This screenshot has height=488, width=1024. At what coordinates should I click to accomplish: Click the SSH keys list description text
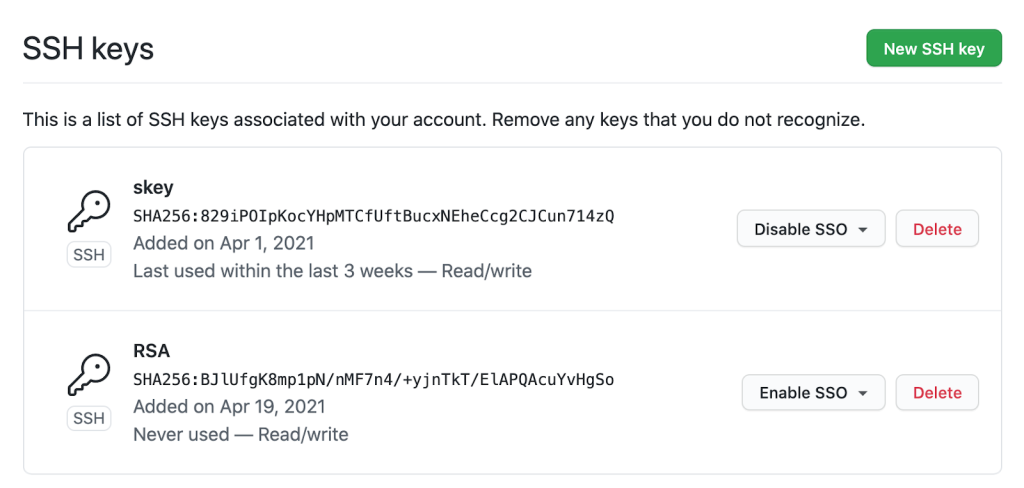pyautogui.click(x=443, y=120)
